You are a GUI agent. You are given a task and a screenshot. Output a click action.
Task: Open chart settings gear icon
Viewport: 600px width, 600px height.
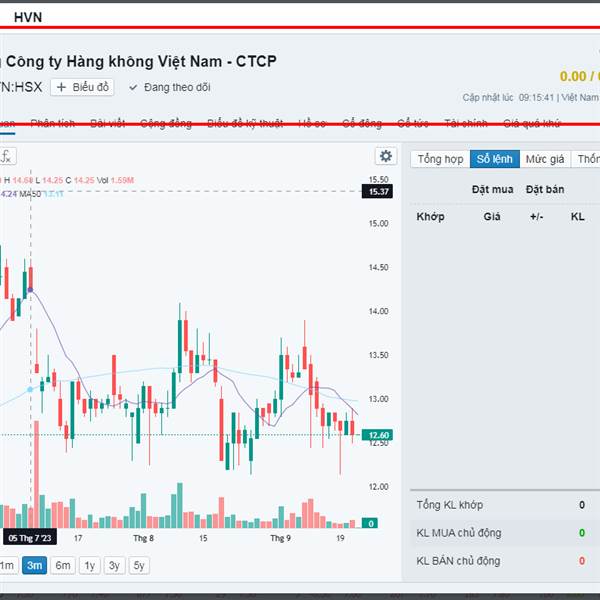(x=385, y=156)
